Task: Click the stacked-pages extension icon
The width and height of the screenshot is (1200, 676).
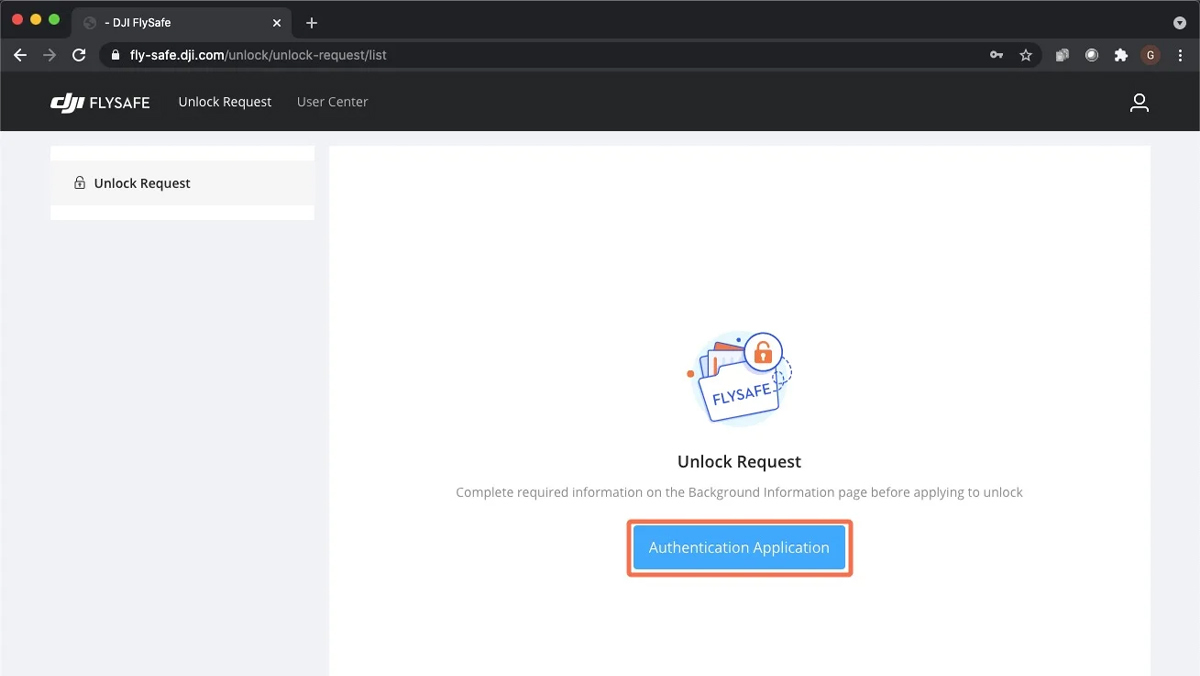Action: pos(1063,55)
